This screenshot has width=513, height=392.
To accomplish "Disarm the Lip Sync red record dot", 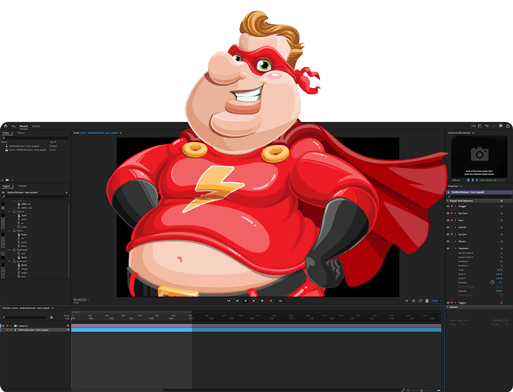I will [452, 234].
